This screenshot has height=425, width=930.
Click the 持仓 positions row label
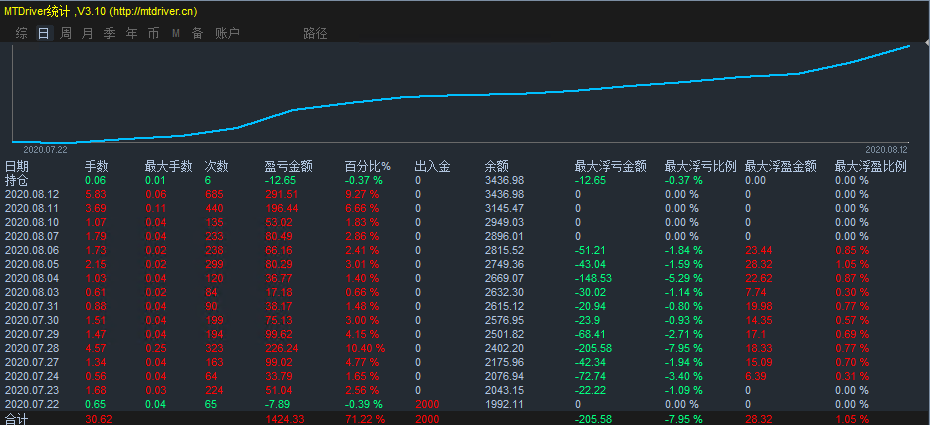[x=17, y=180]
